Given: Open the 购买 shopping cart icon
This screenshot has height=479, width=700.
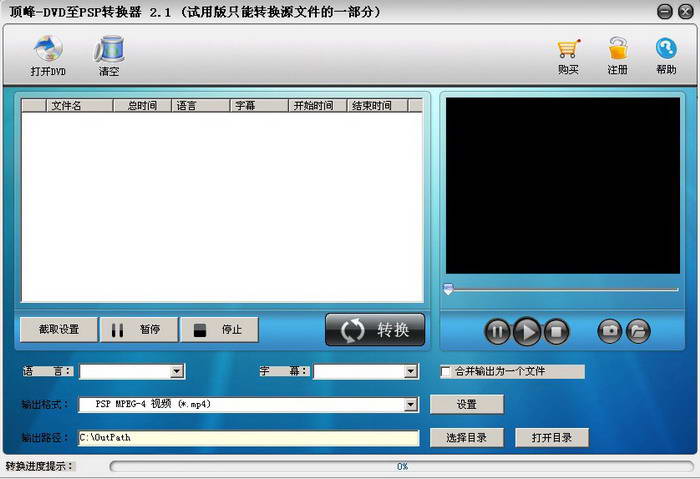Looking at the screenshot, I should point(568,56).
